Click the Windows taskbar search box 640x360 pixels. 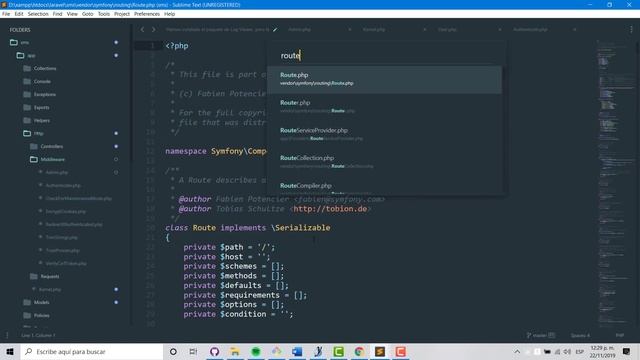[x=92, y=351]
